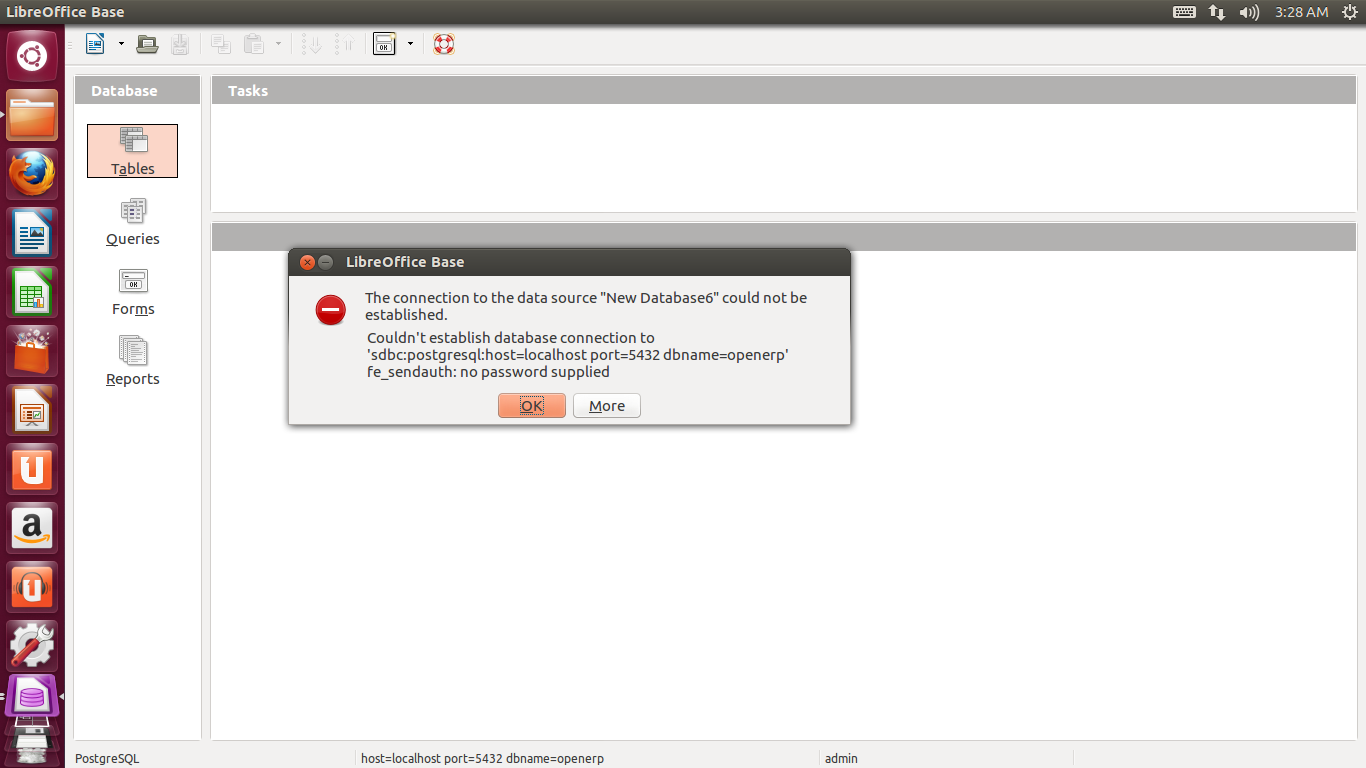Screen dimensions: 1366x768
Task: Click PostgreSQL in the status bar
Action: (107, 758)
